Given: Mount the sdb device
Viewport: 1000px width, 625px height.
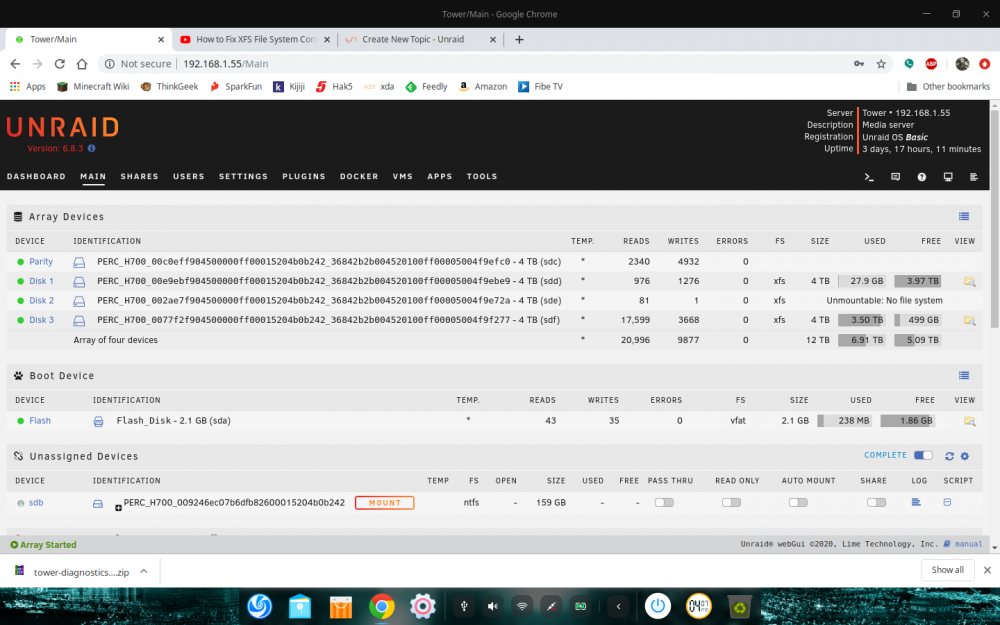Looking at the screenshot, I should tap(385, 503).
